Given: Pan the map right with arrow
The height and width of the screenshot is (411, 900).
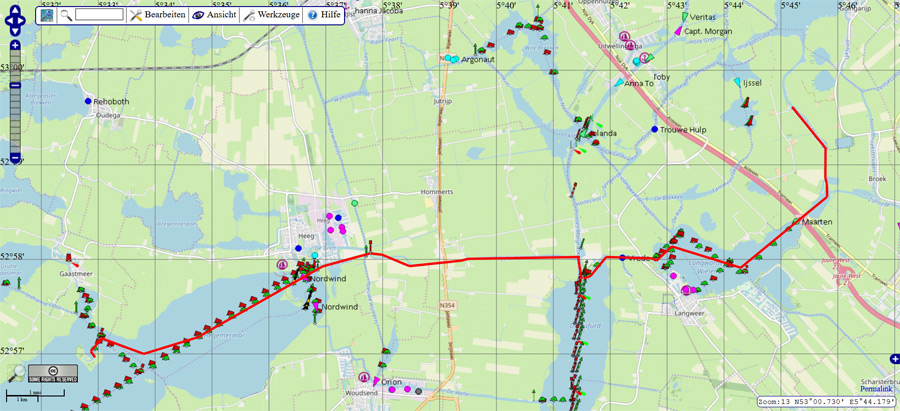Looking at the screenshot, I should click(25, 20).
